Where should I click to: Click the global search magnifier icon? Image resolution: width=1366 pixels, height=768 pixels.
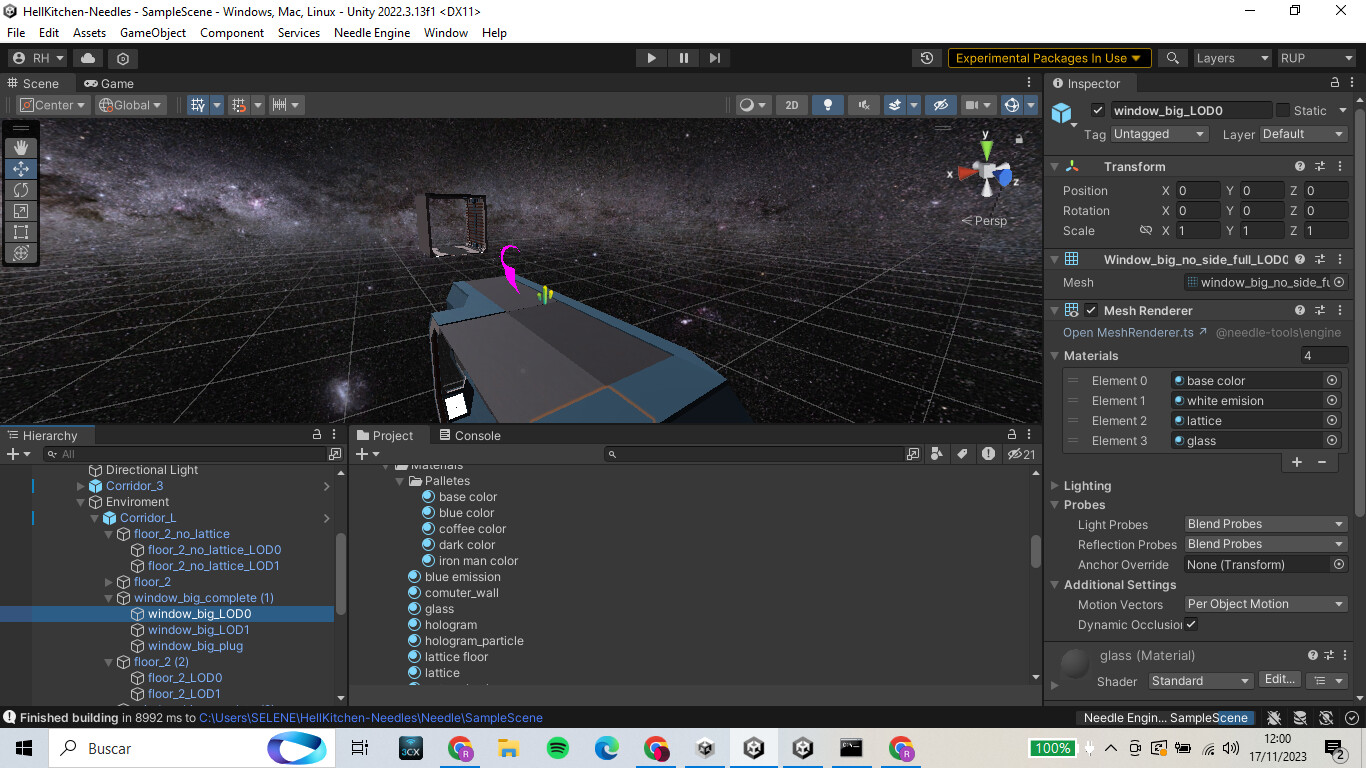tap(1172, 58)
